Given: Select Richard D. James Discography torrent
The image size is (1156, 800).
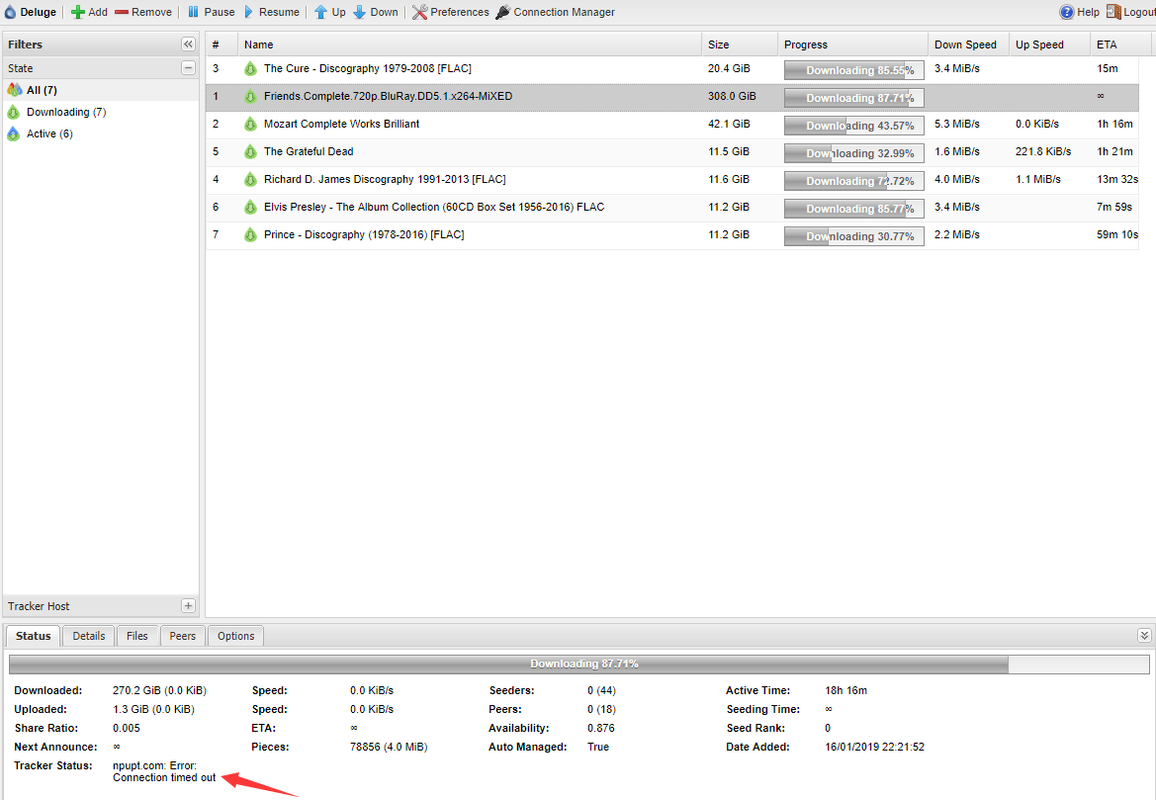Looking at the screenshot, I should 385,179.
